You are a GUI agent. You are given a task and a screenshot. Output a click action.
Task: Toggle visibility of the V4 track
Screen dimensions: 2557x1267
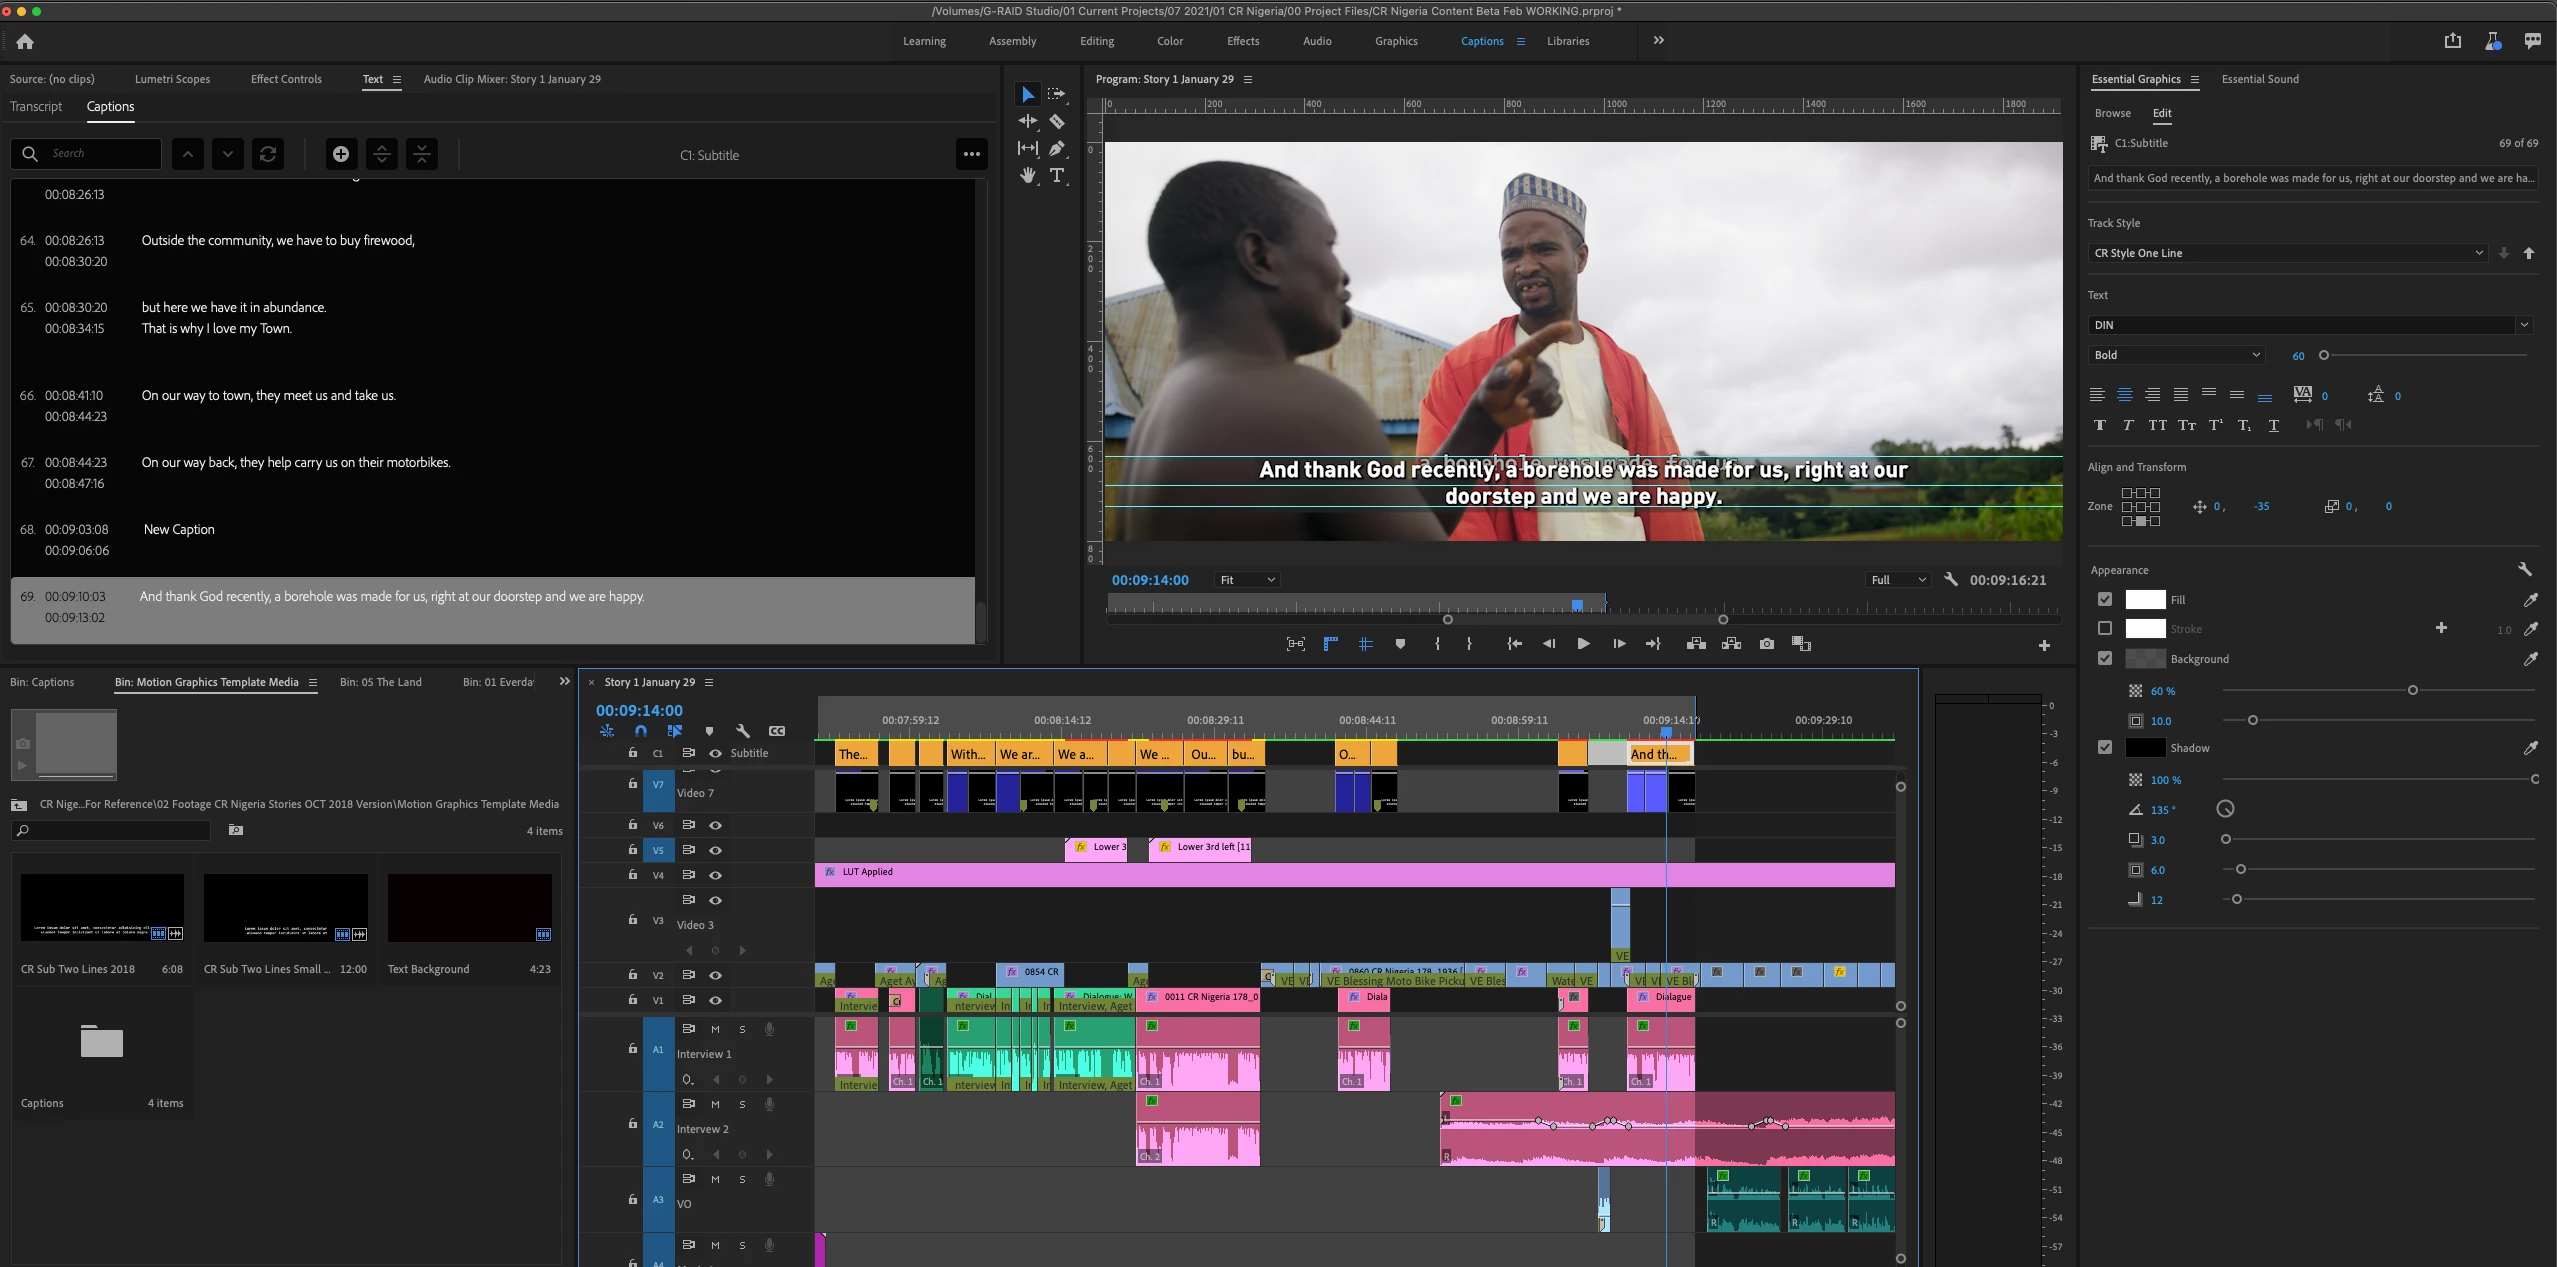coord(715,875)
